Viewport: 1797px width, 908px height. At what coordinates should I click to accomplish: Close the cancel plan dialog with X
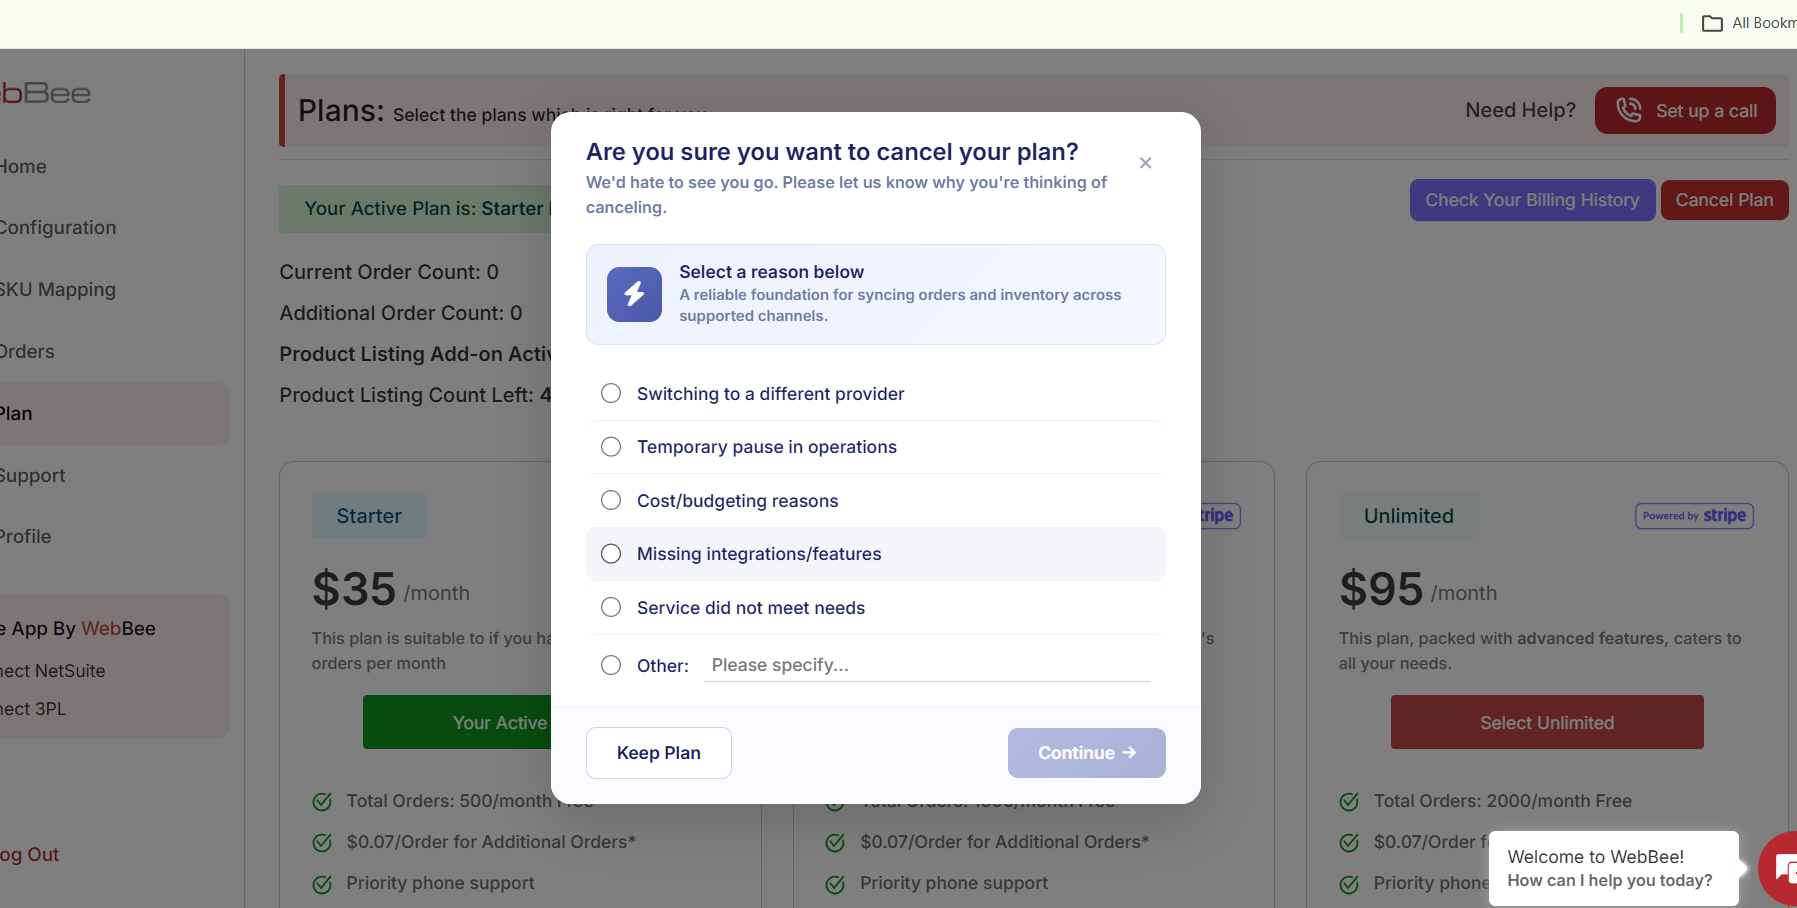[x=1145, y=163]
